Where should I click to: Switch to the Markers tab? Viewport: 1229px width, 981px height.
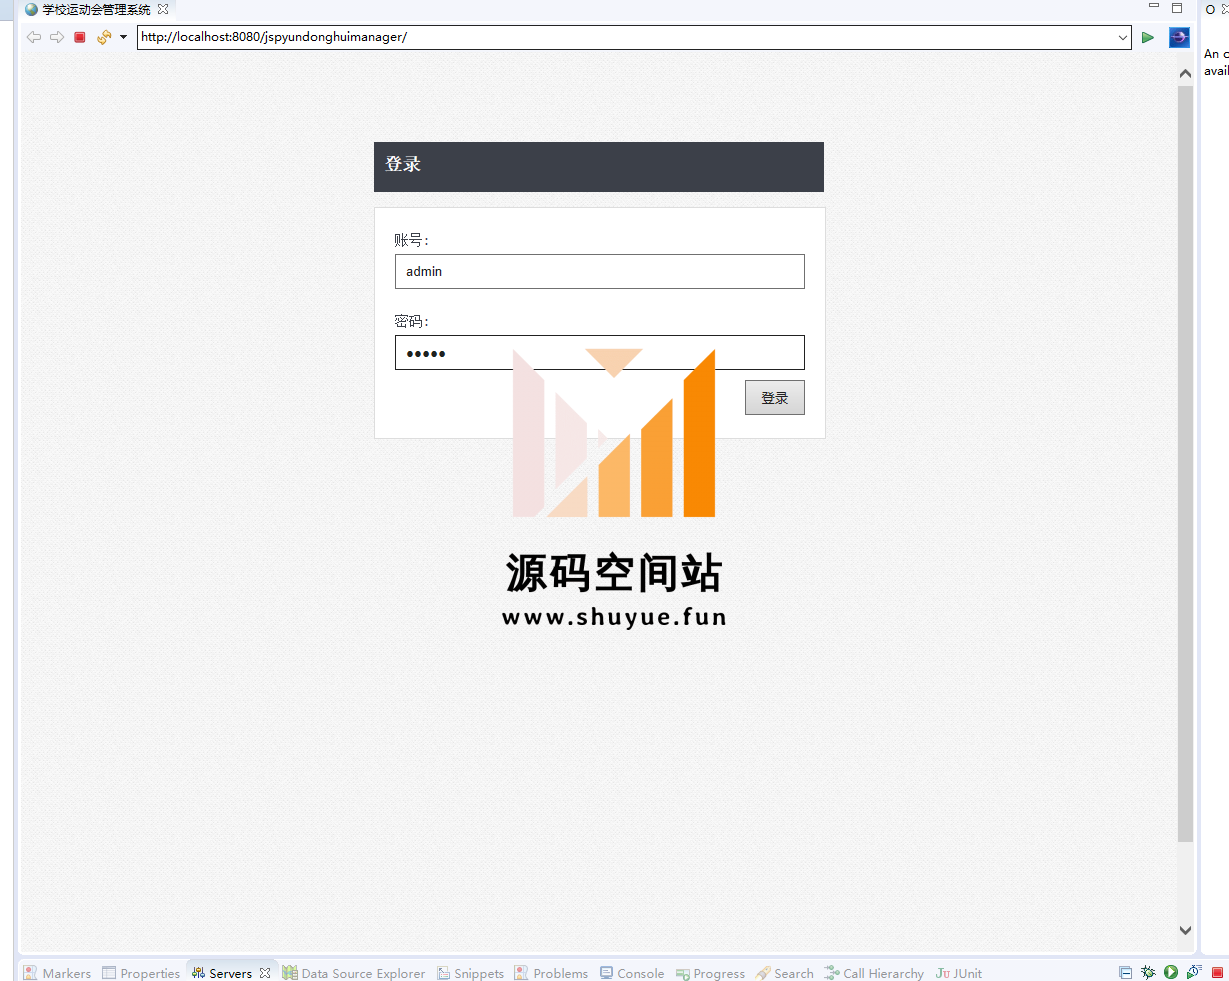click(57, 973)
